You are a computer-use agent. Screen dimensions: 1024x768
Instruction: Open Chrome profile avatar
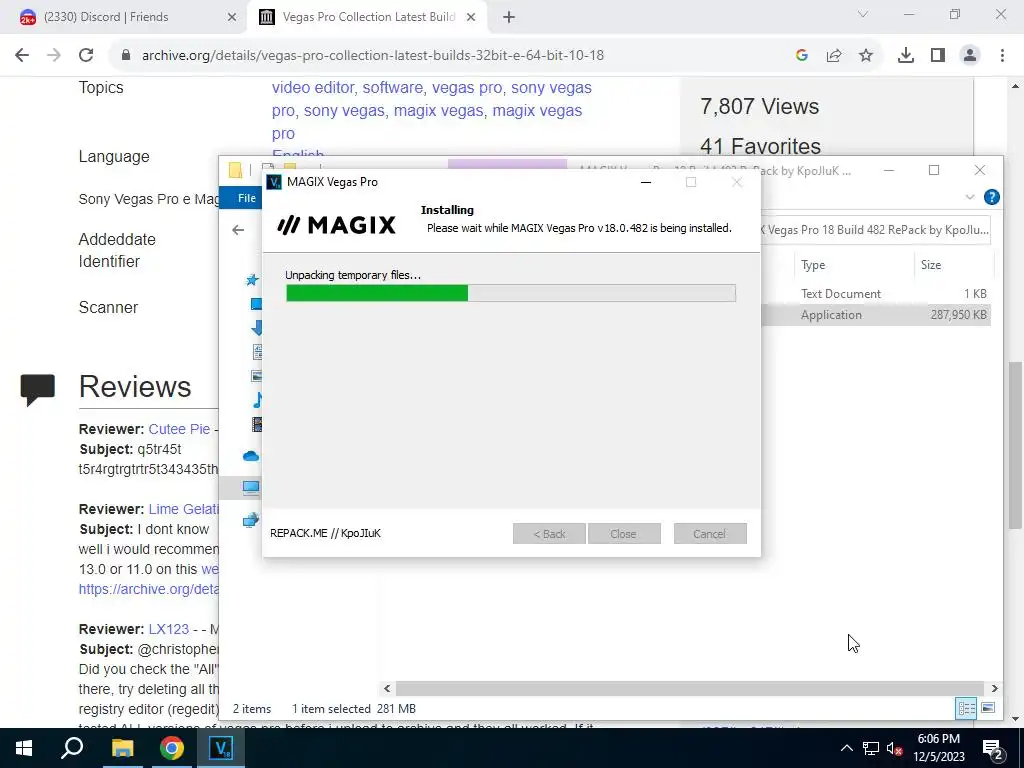tap(970, 56)
